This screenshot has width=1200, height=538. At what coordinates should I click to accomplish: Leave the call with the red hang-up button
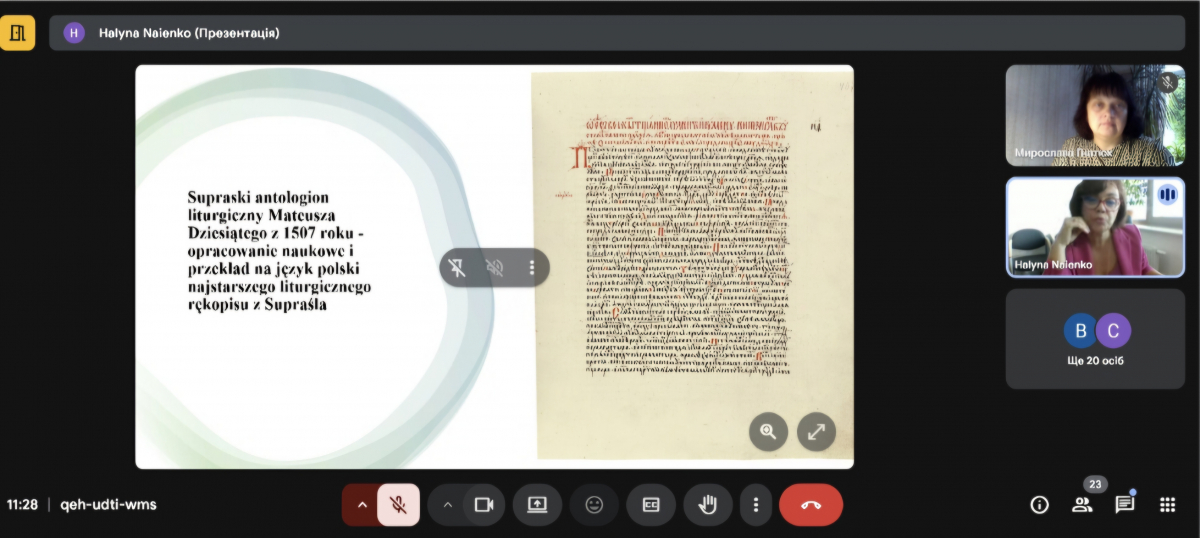coord(811,505)
